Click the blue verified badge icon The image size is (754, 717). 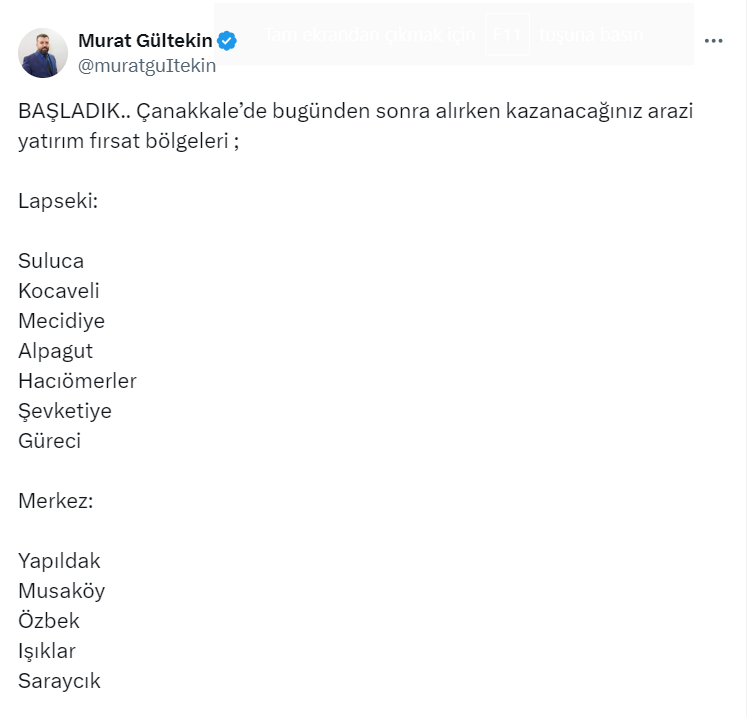[x=227, y=41]
